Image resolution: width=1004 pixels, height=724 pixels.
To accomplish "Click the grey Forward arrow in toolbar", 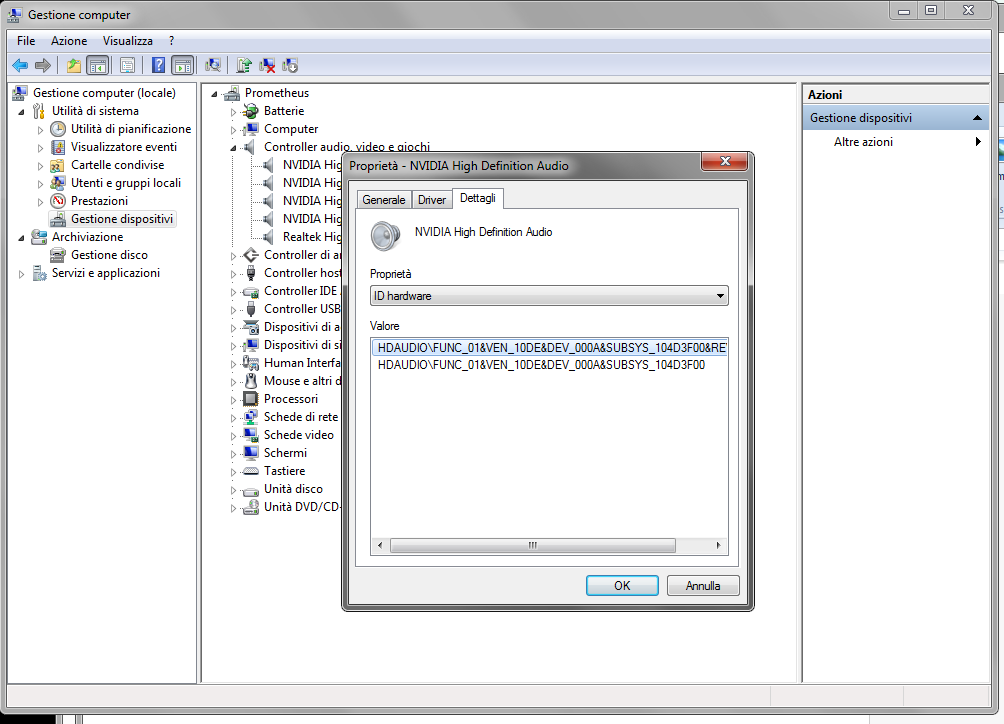I will click(x=43, y=65).
